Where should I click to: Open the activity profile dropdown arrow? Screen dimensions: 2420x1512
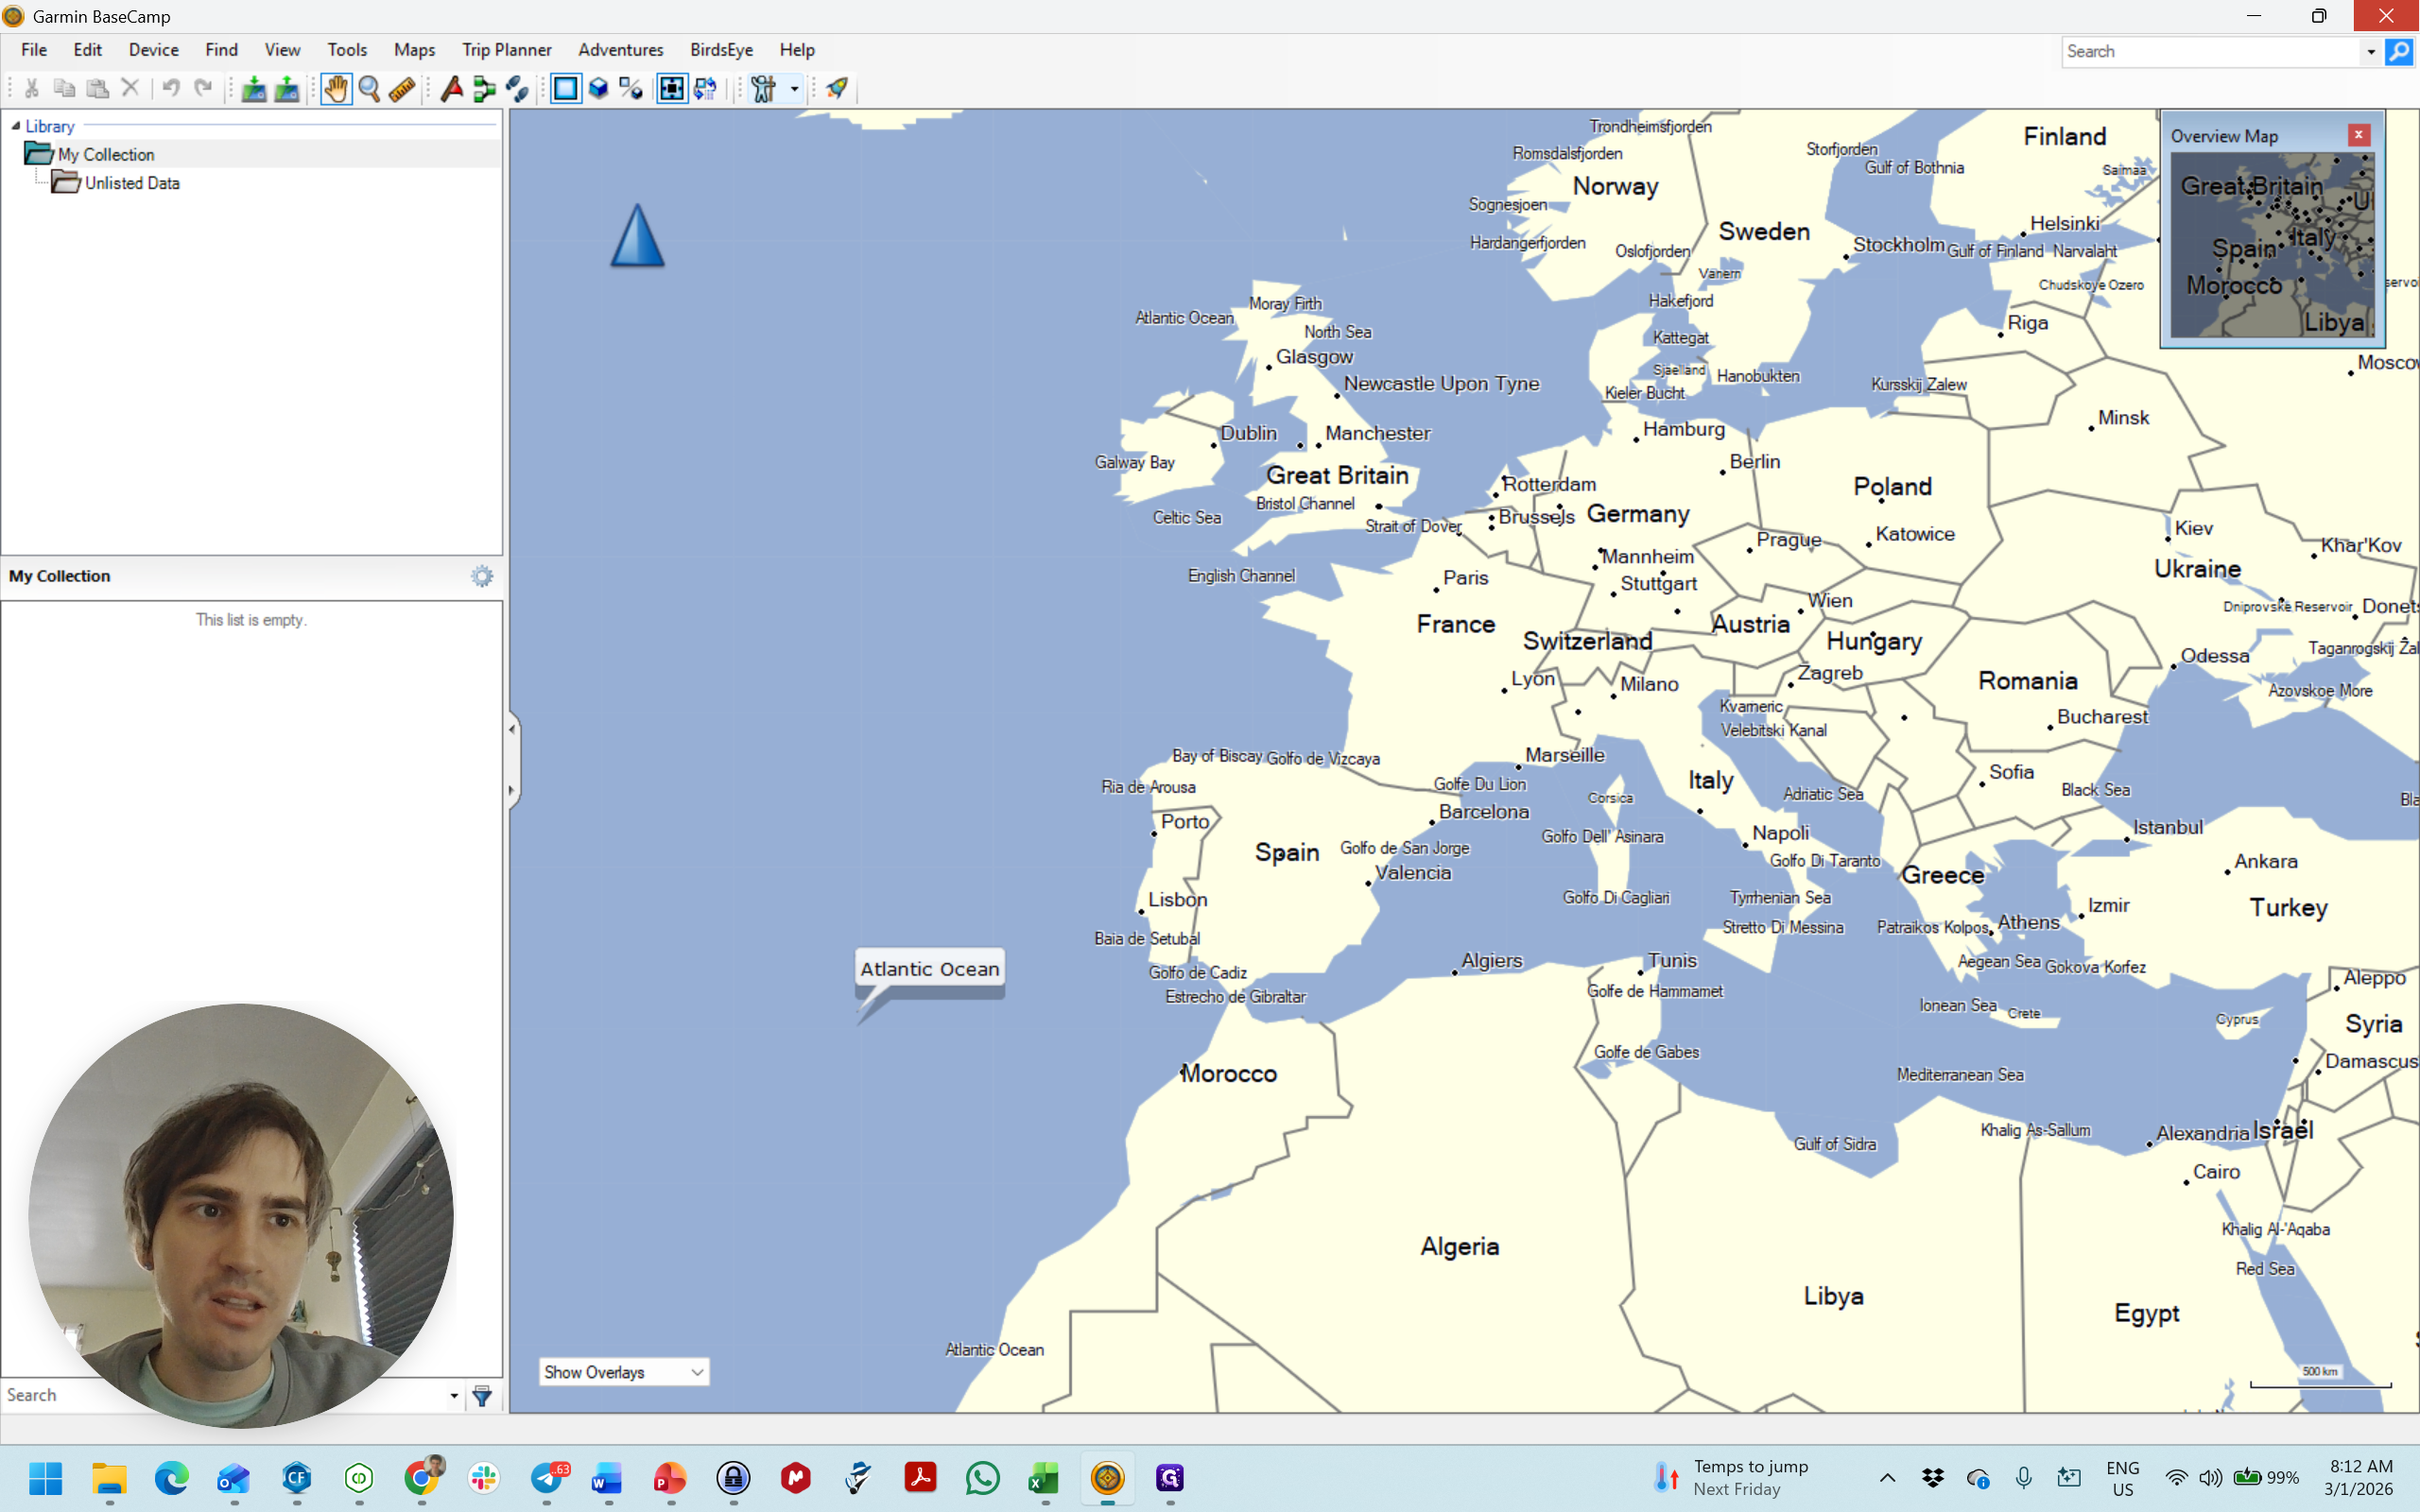point(795,89)
